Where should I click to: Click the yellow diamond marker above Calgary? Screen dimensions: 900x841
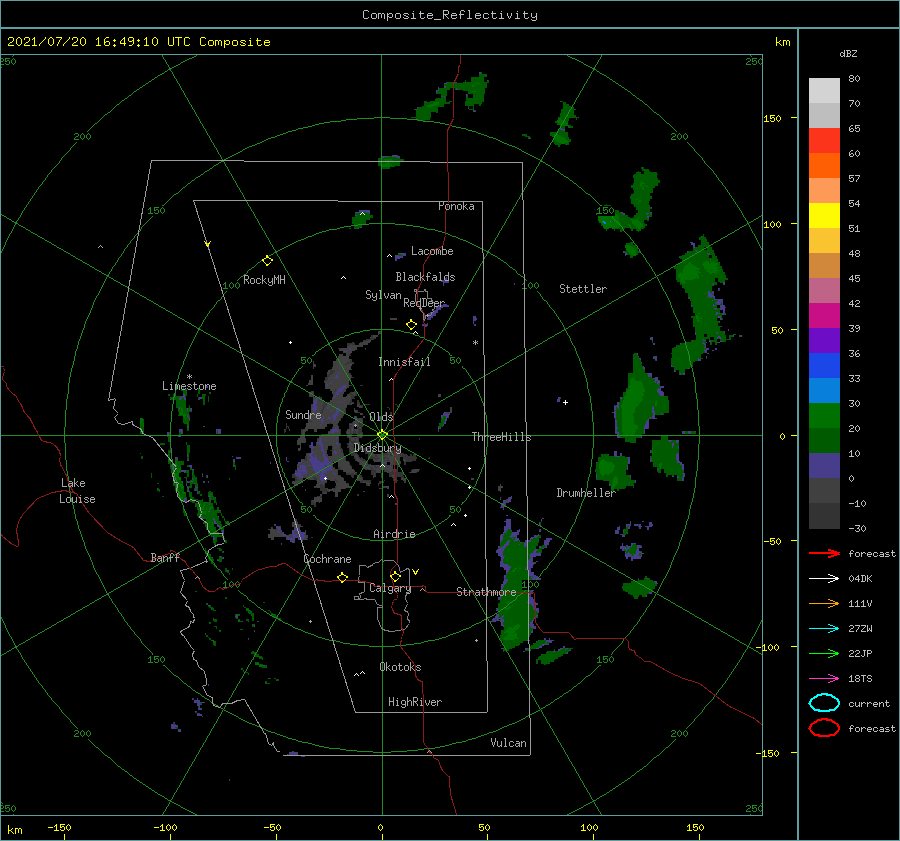(395, 576)
